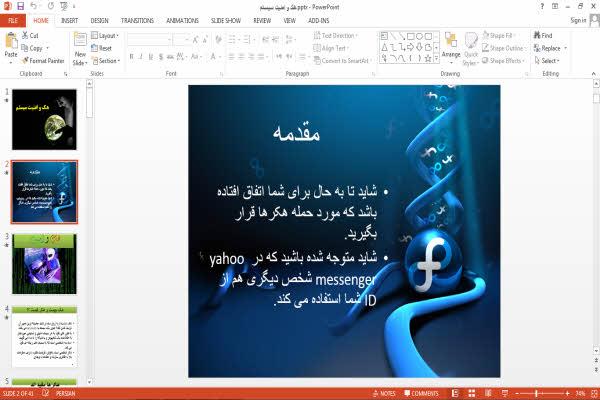The width and height of the screenshot is (600, 400).
Task: Start Slide Show from status bar
Action: tap(505, 393)
